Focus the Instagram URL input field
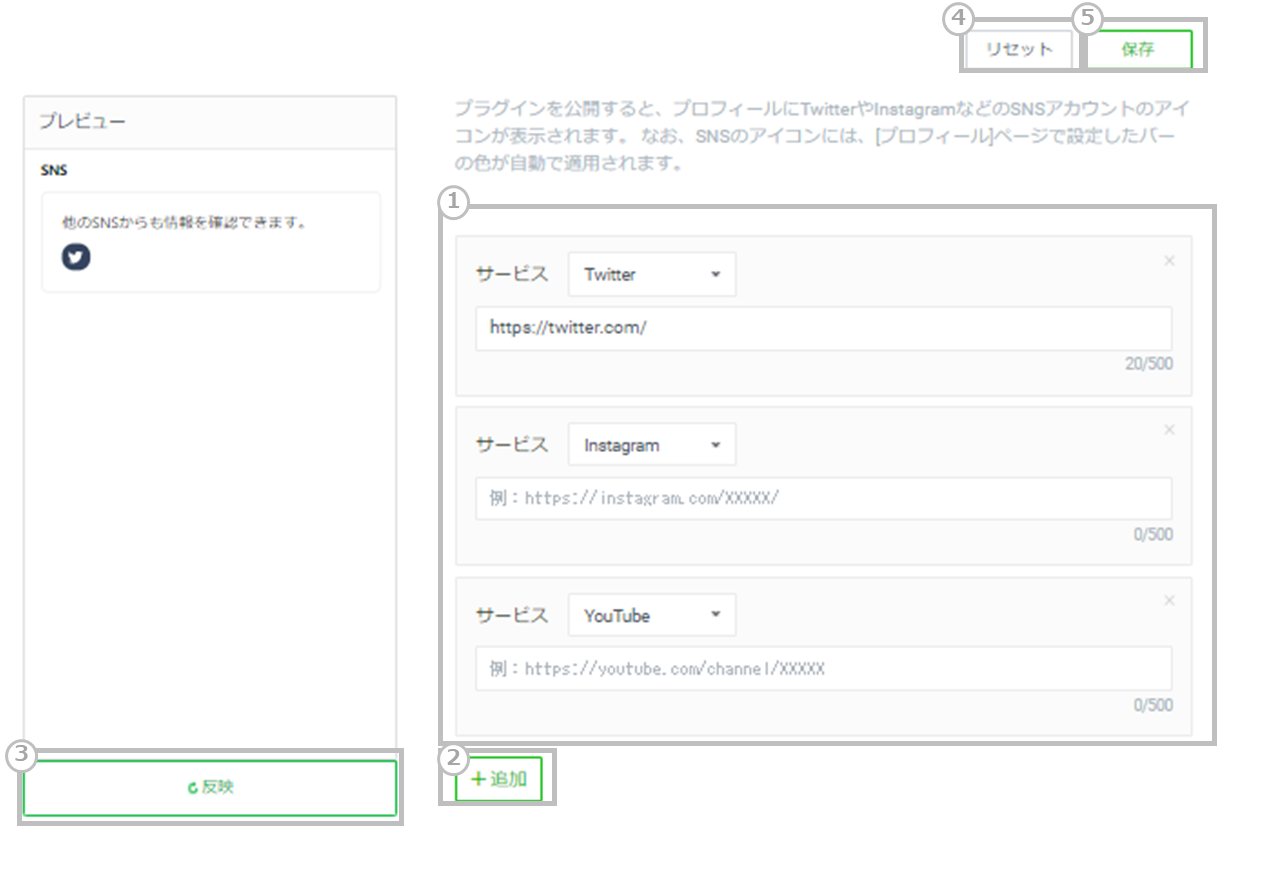The width and height of the screenshot is (1269, 871). point(822,498)
